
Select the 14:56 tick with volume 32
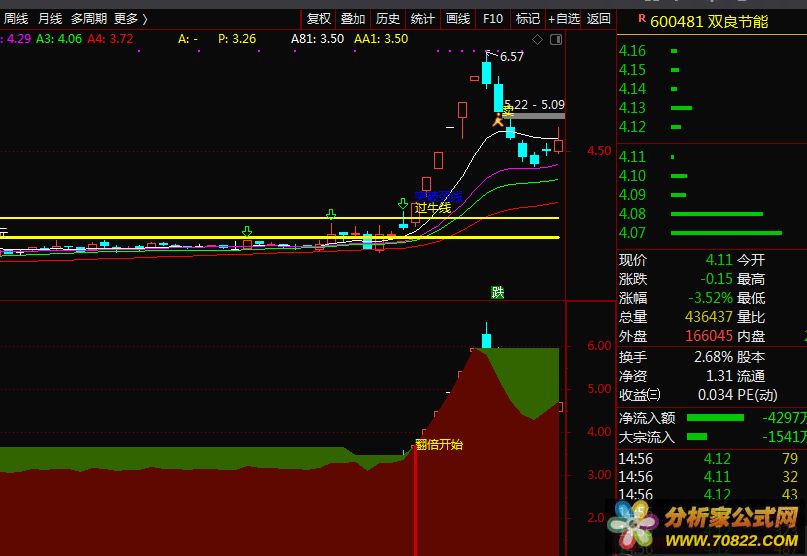[x=712, y=477]
